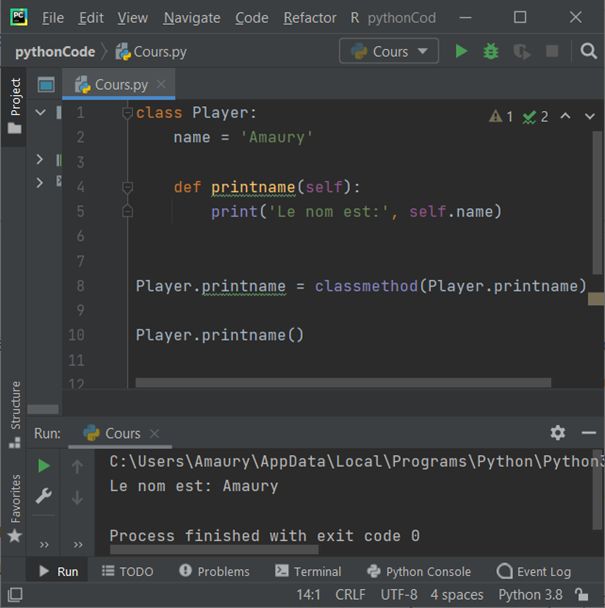Go to previous highlighted error arrow
Viewport: 605px width, 608px height.
[565, 116]
